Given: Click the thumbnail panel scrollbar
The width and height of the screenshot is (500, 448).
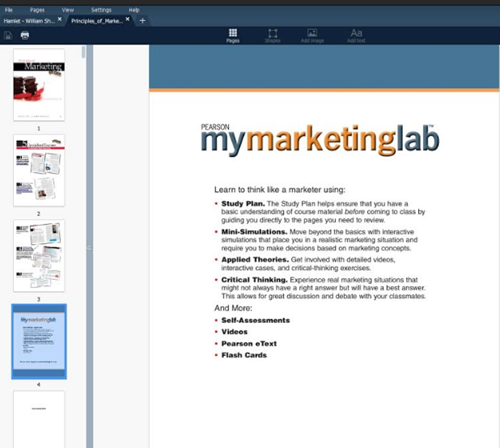Looking at the screenshot, I should coord(83,52).
